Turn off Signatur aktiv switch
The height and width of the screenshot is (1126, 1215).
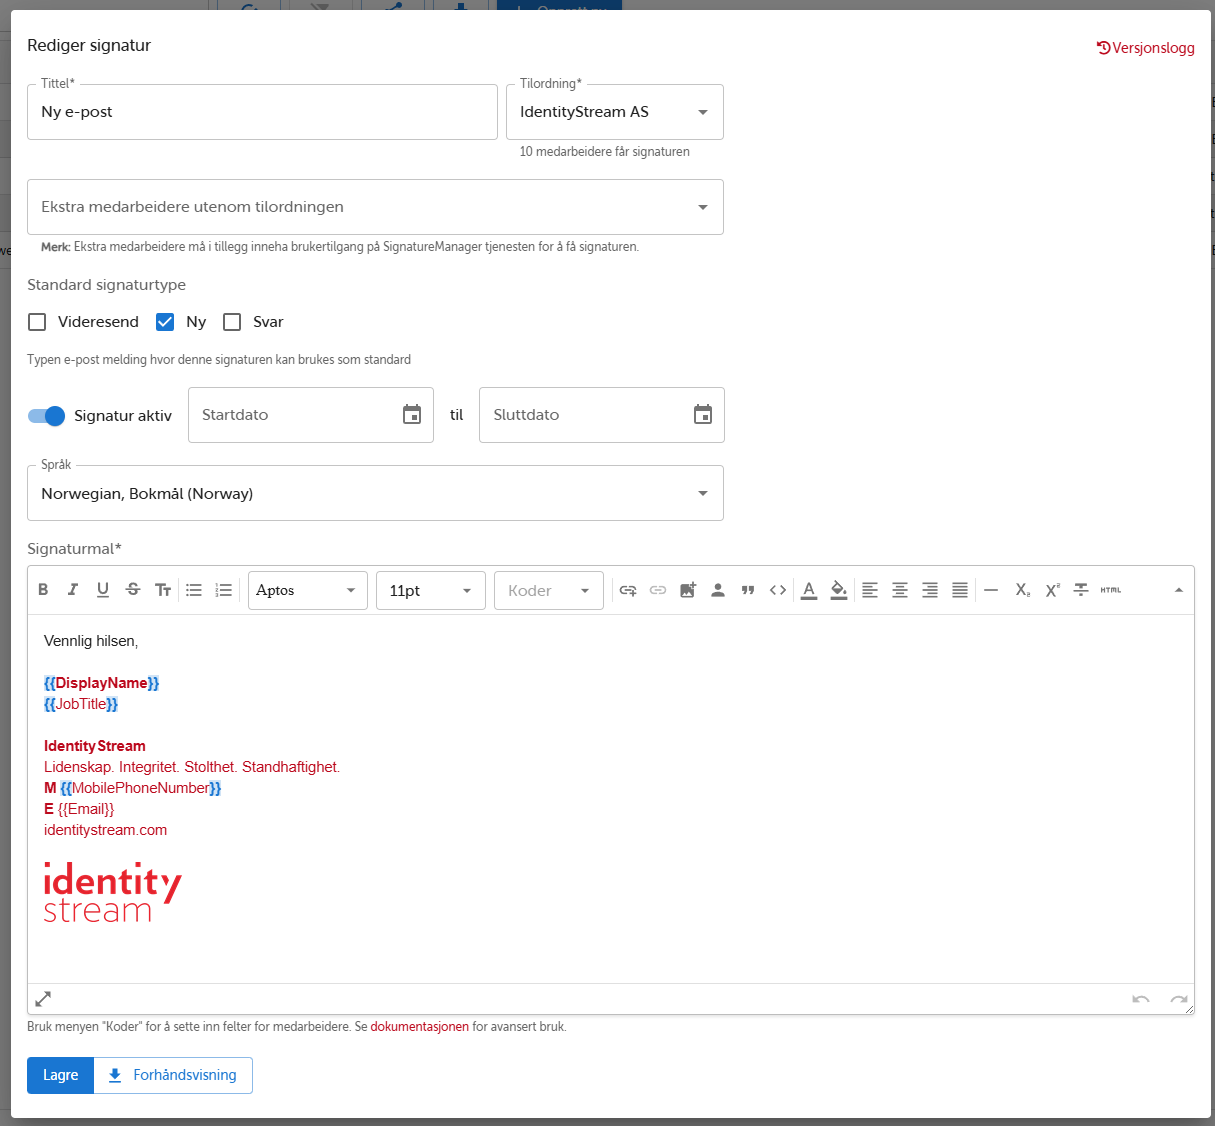46,416
